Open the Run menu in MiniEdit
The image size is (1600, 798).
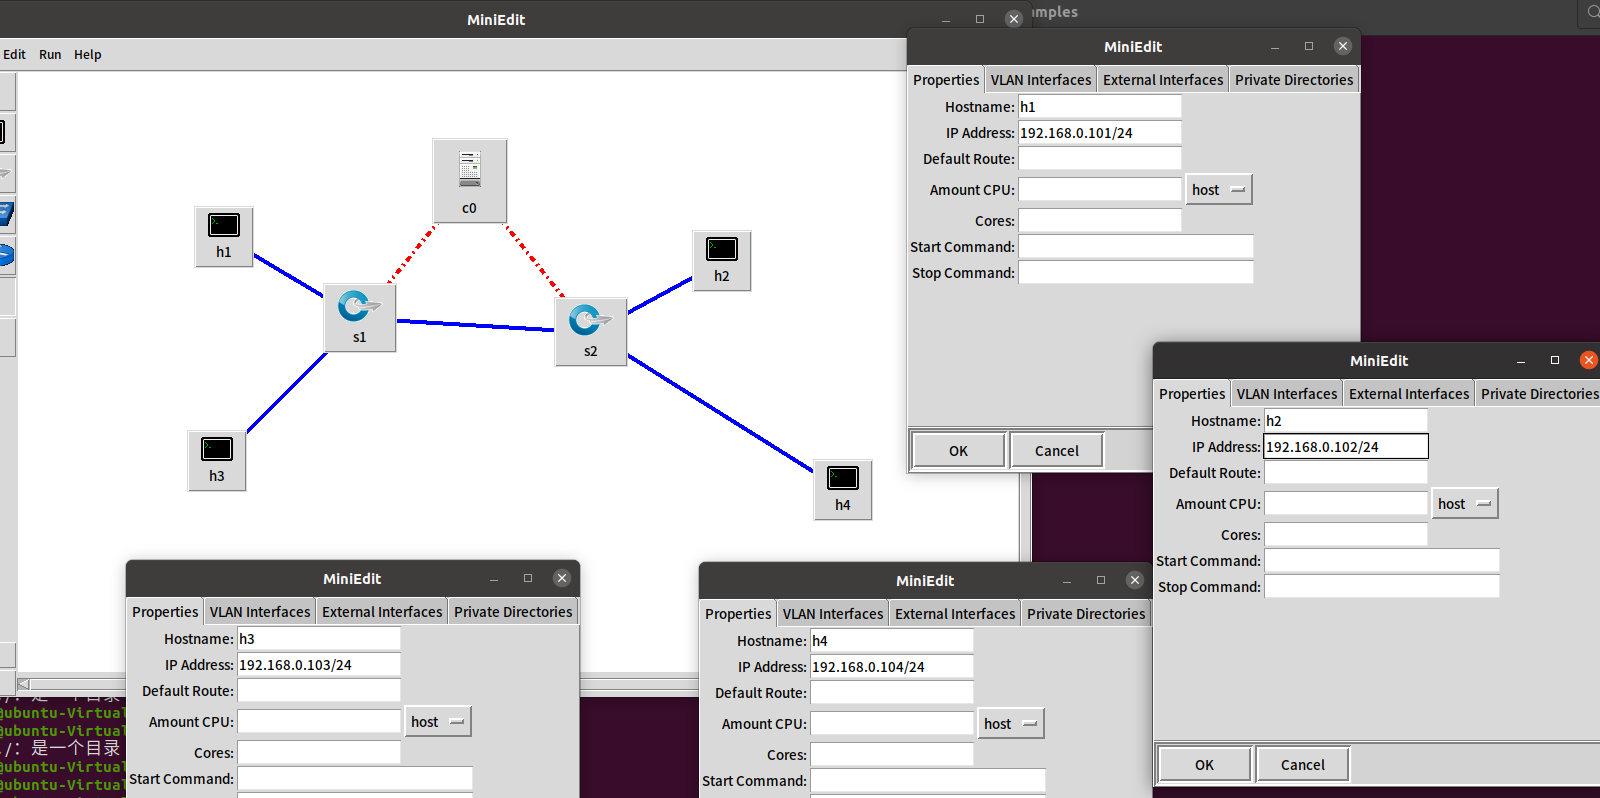coord(50,55)
